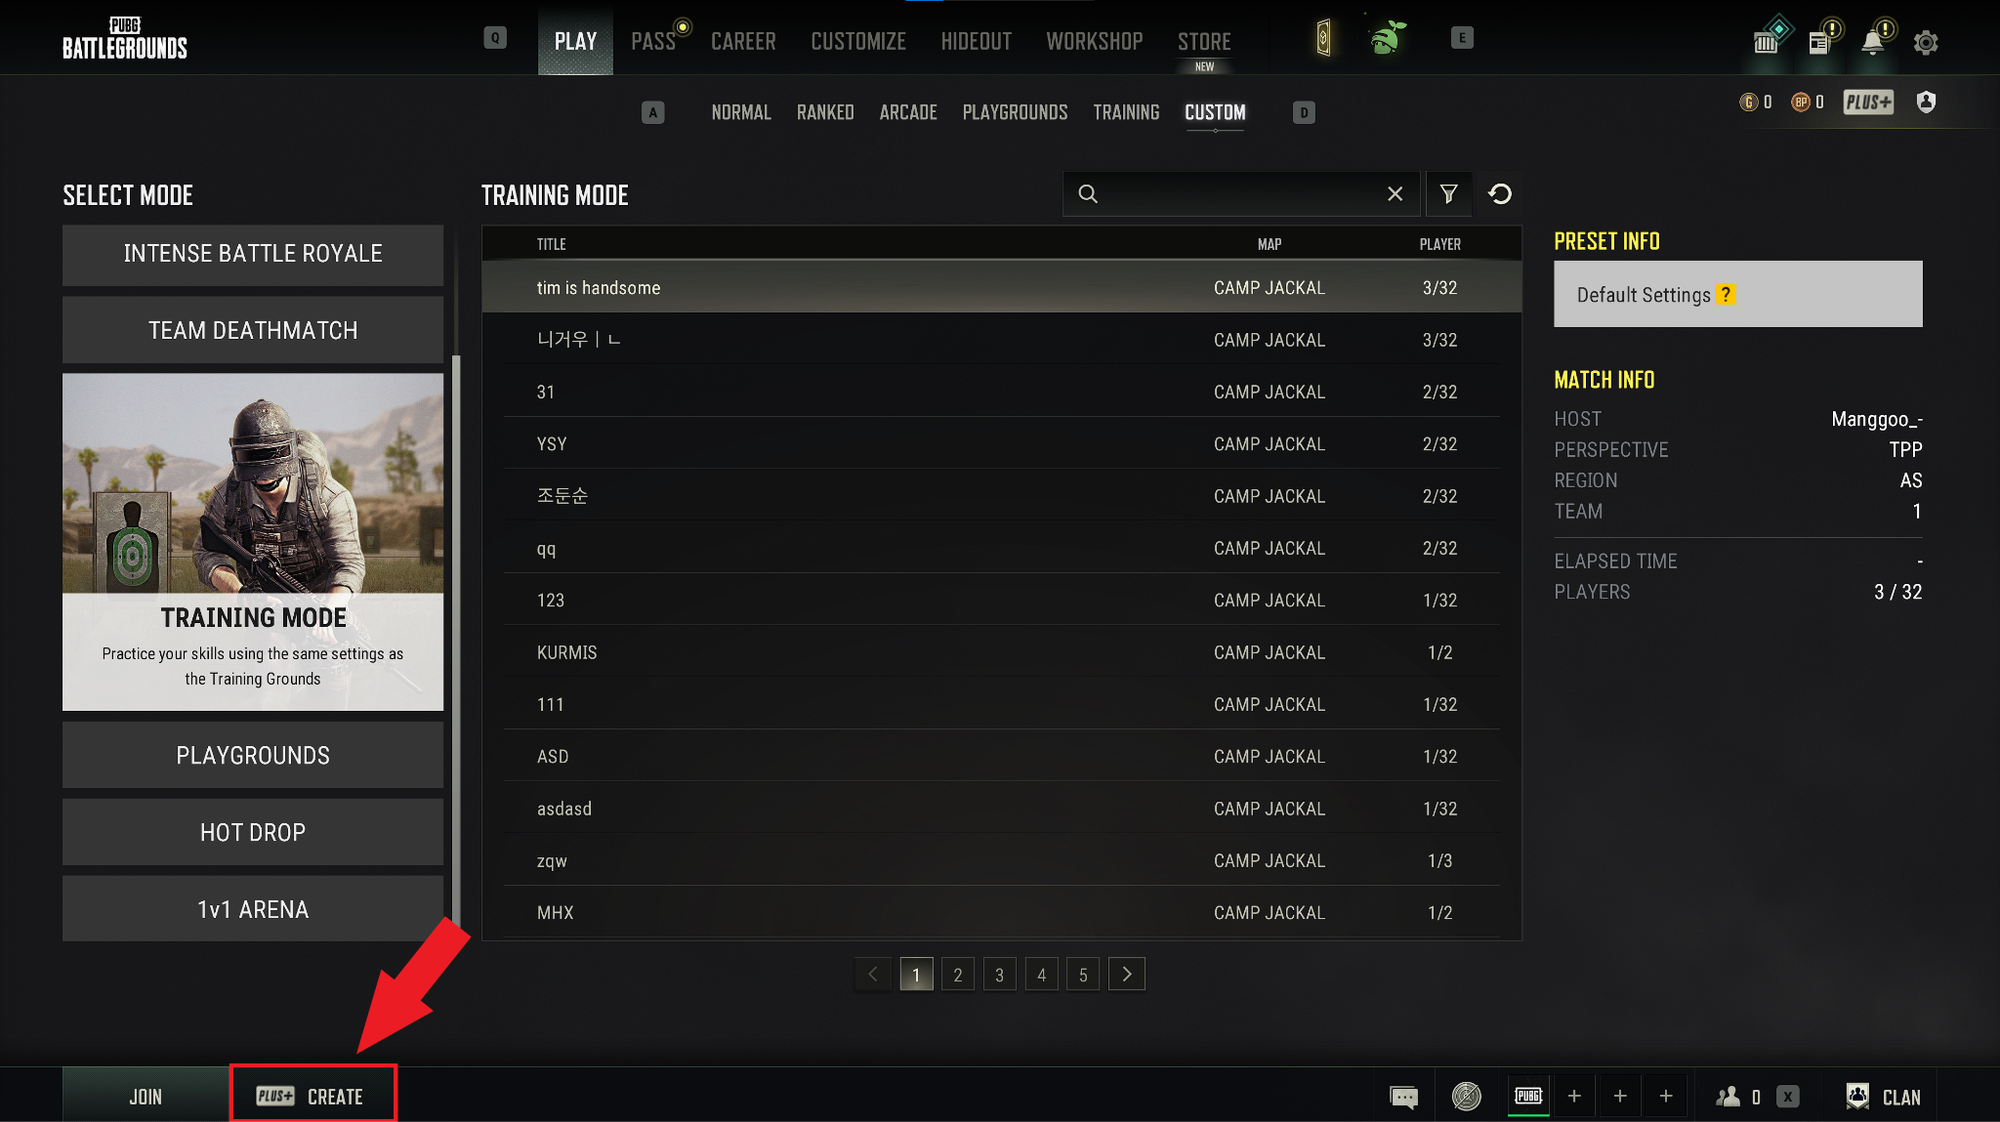
Task: Click the search magnifier icon
Action: tap(1088, 194)
